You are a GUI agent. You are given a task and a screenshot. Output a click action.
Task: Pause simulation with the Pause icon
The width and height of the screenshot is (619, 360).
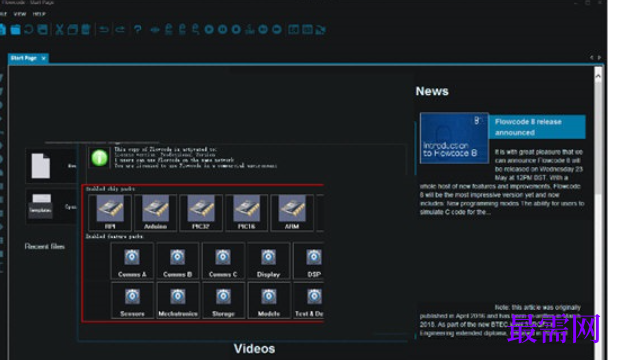[223, 30]
